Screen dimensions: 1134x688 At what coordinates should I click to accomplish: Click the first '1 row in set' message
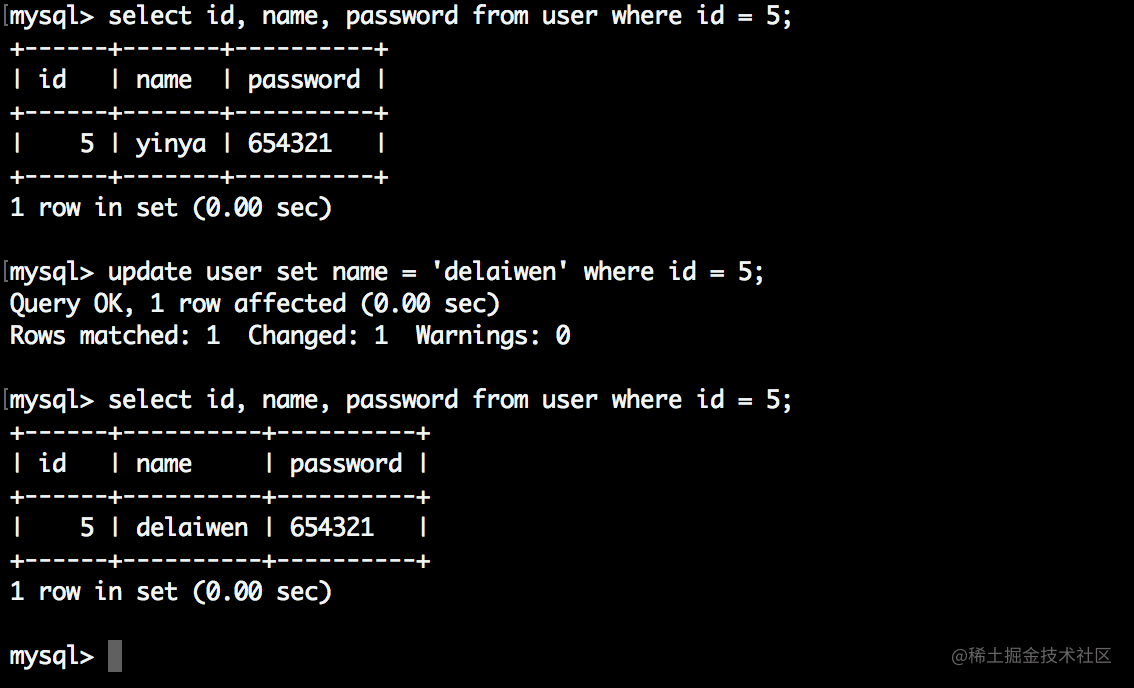(x=171, y=208)
